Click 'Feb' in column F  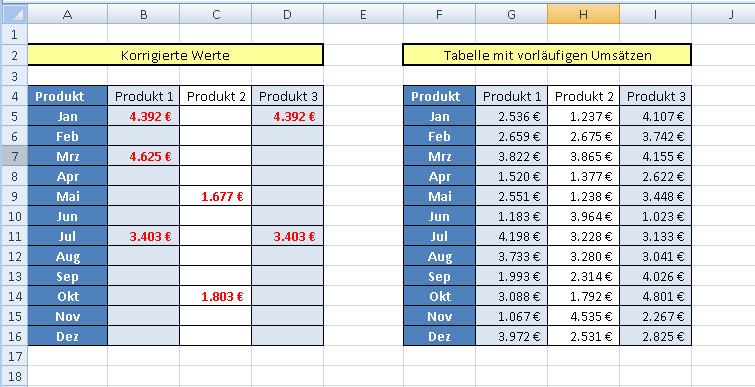439,137
